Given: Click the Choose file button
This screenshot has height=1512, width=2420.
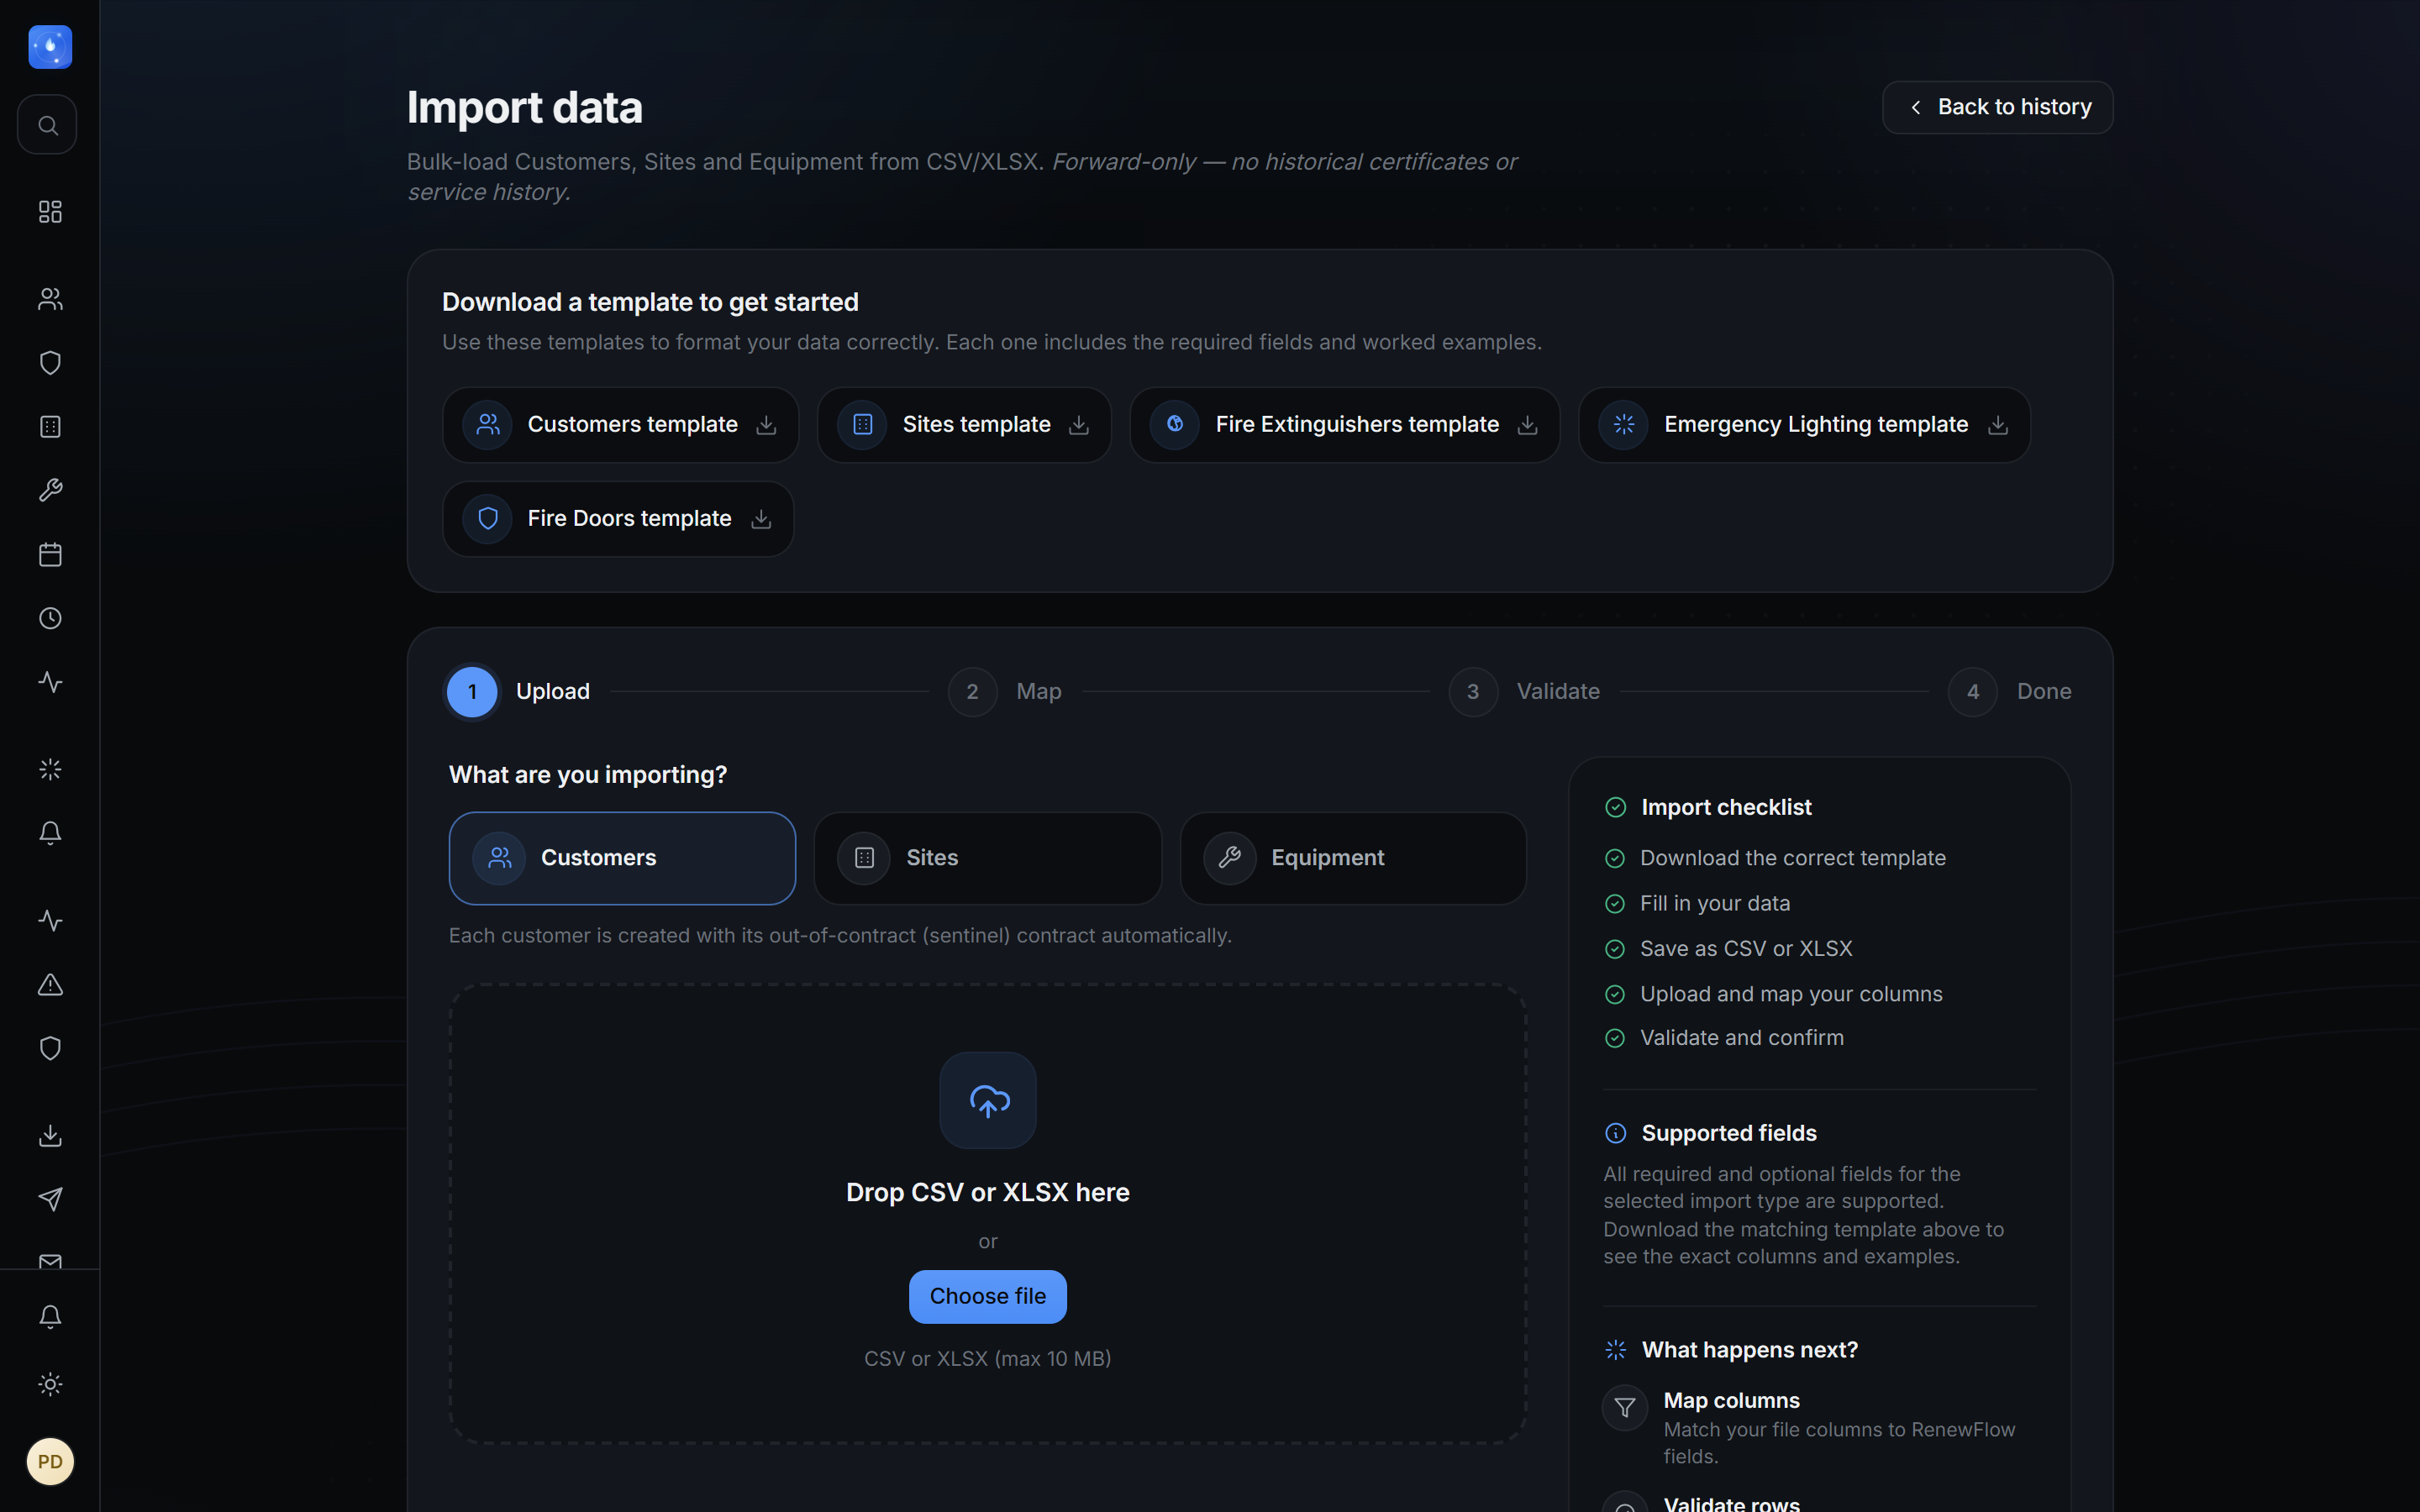Looking at the screenshot, I should [988, 1296].
